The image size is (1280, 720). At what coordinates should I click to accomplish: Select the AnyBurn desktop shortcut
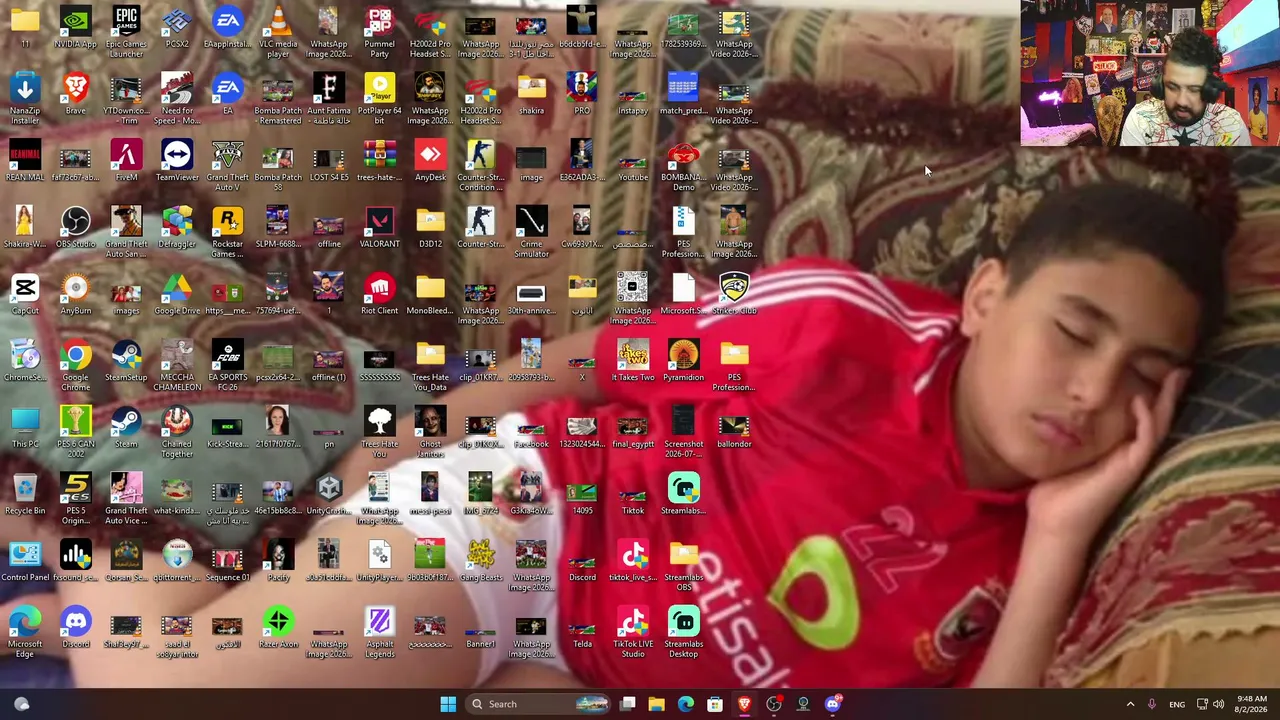pyautogui.click(x=75, y=295)
